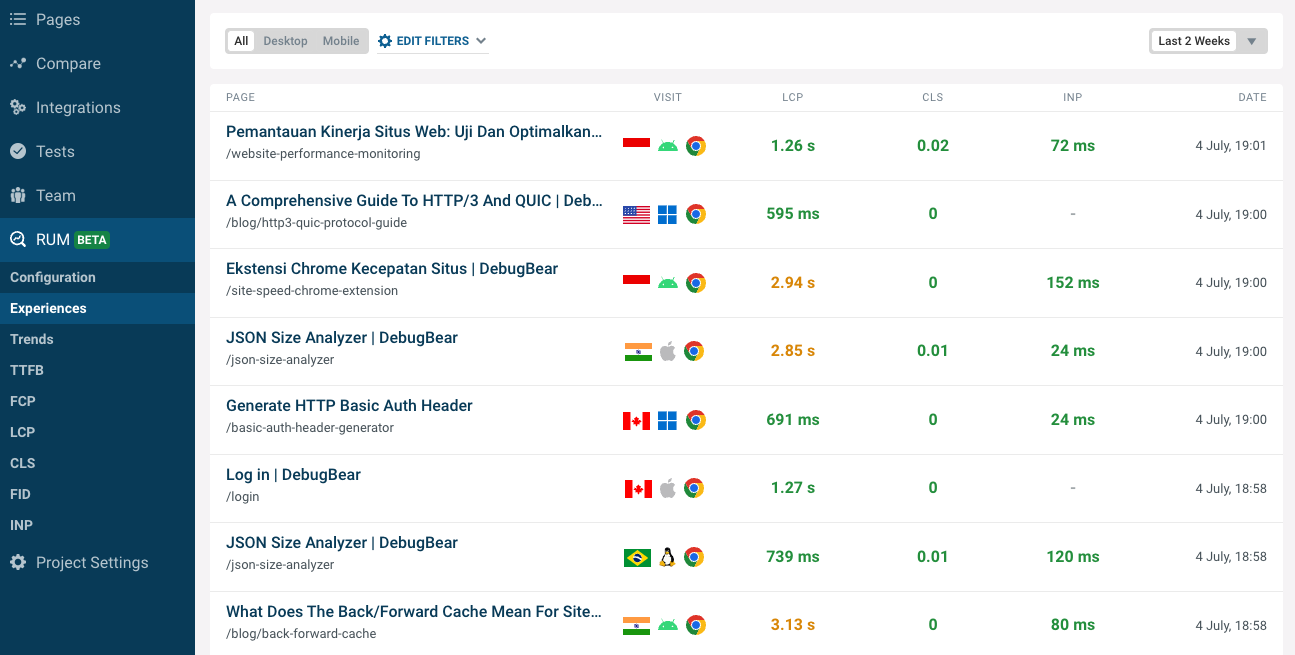Open Log in | DebugBear link
Viewport: 1295px width, 655px height.
tap(293, 474)
